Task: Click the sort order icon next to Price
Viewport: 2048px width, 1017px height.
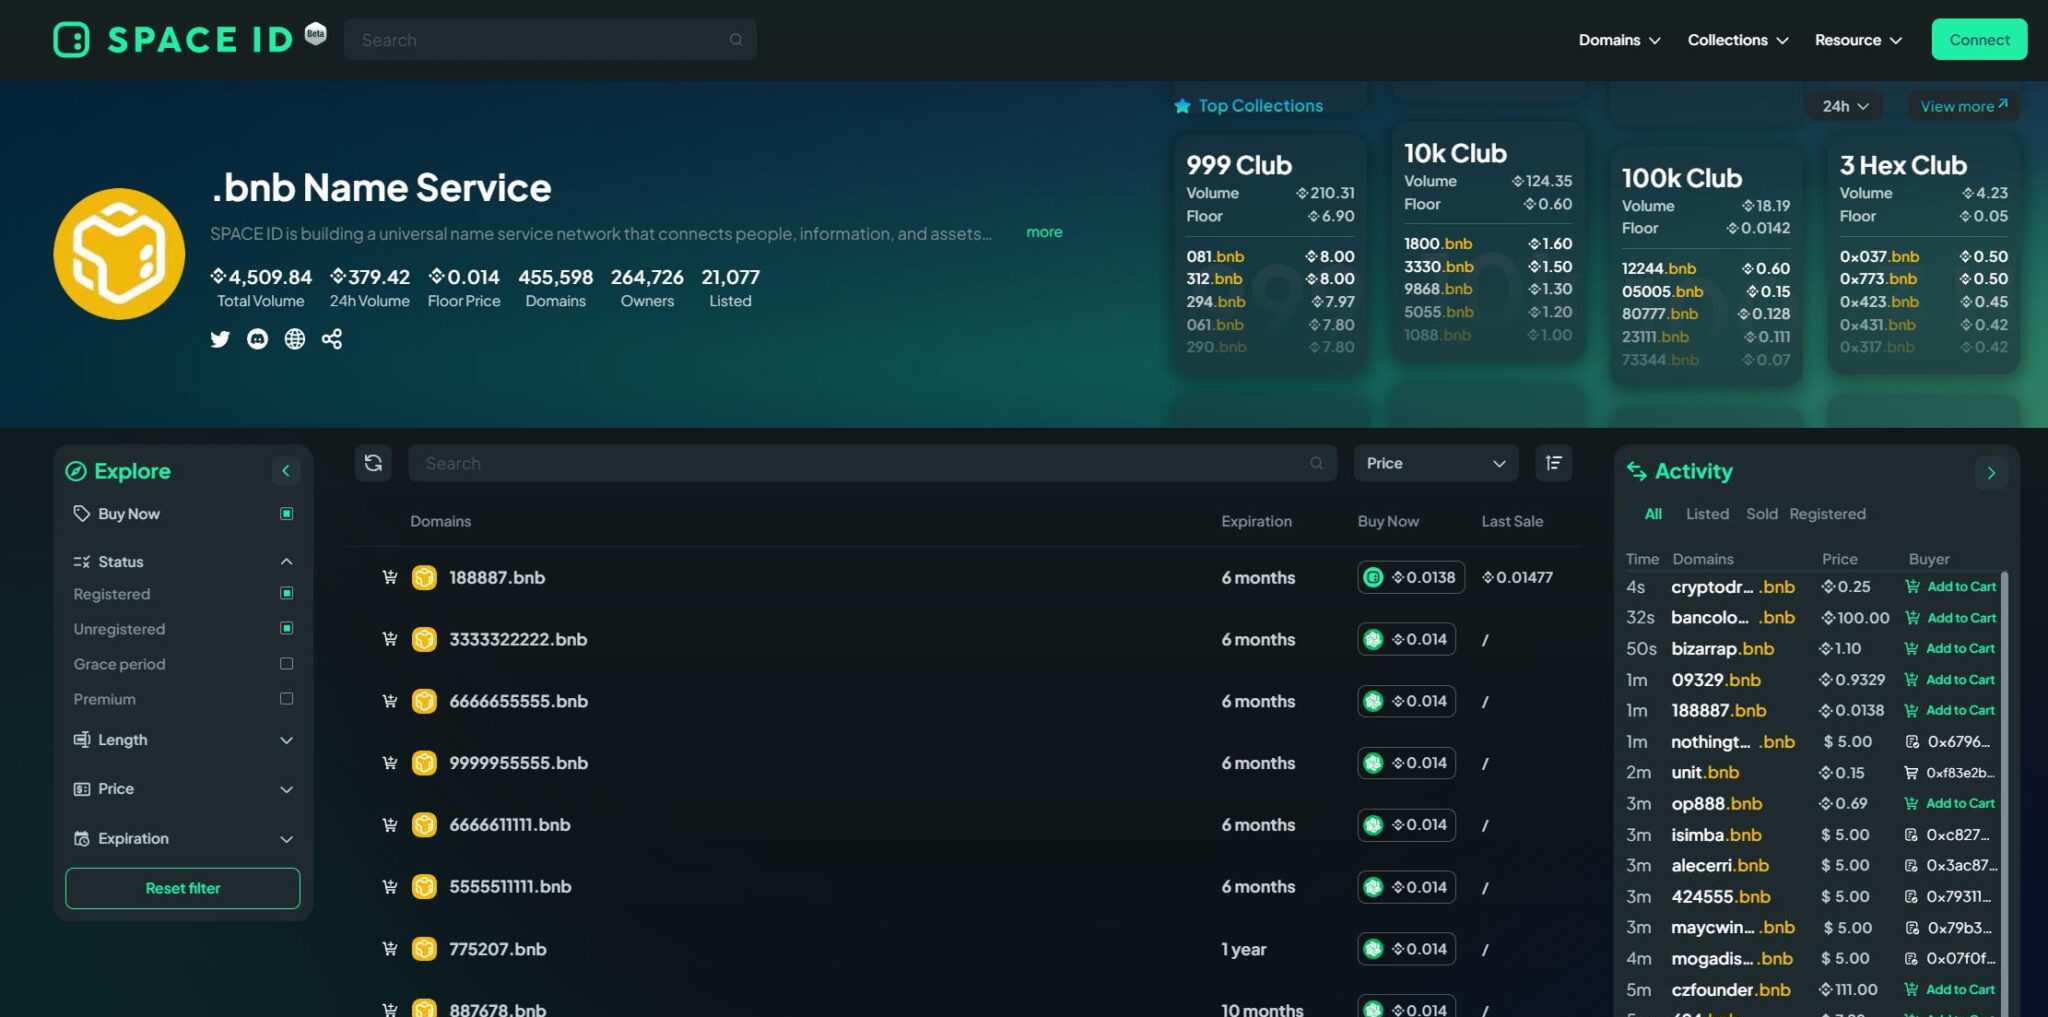Action: coord(1553,463)
